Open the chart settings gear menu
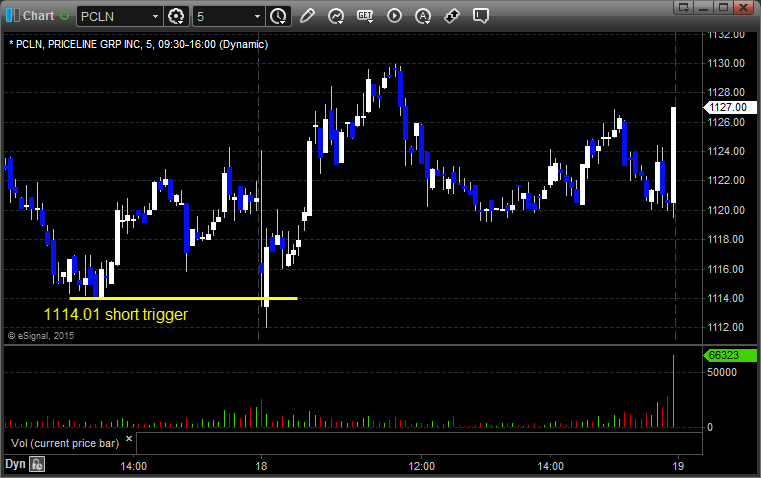Viewport: 761px width, 478px height. click(x=176, y=16)
